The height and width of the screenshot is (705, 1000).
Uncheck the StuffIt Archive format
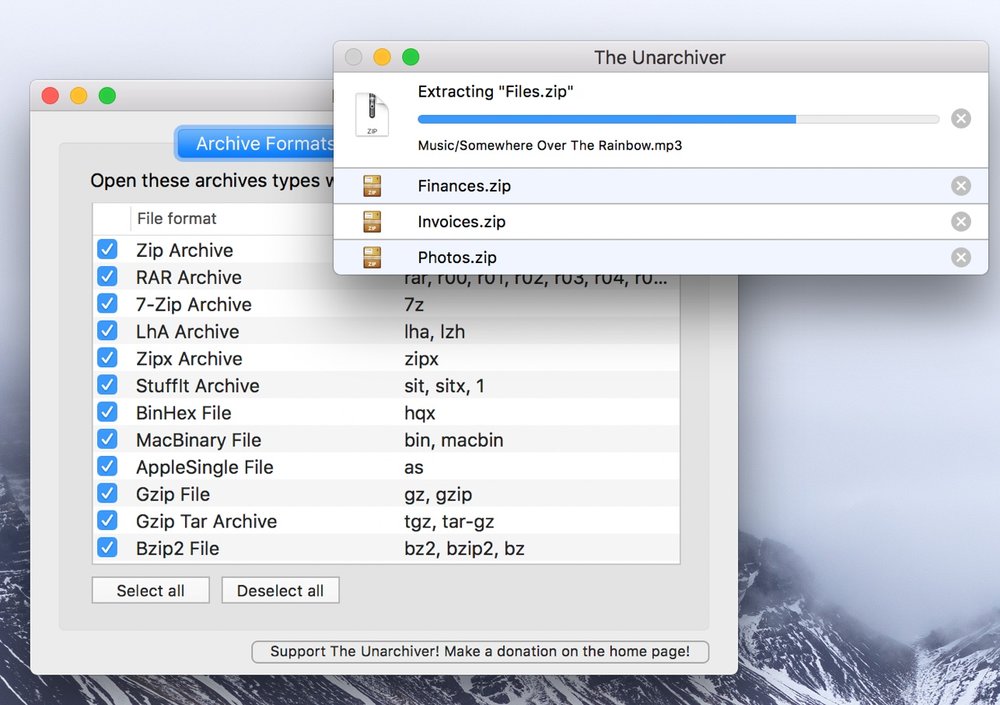click(x=107, y=385)
